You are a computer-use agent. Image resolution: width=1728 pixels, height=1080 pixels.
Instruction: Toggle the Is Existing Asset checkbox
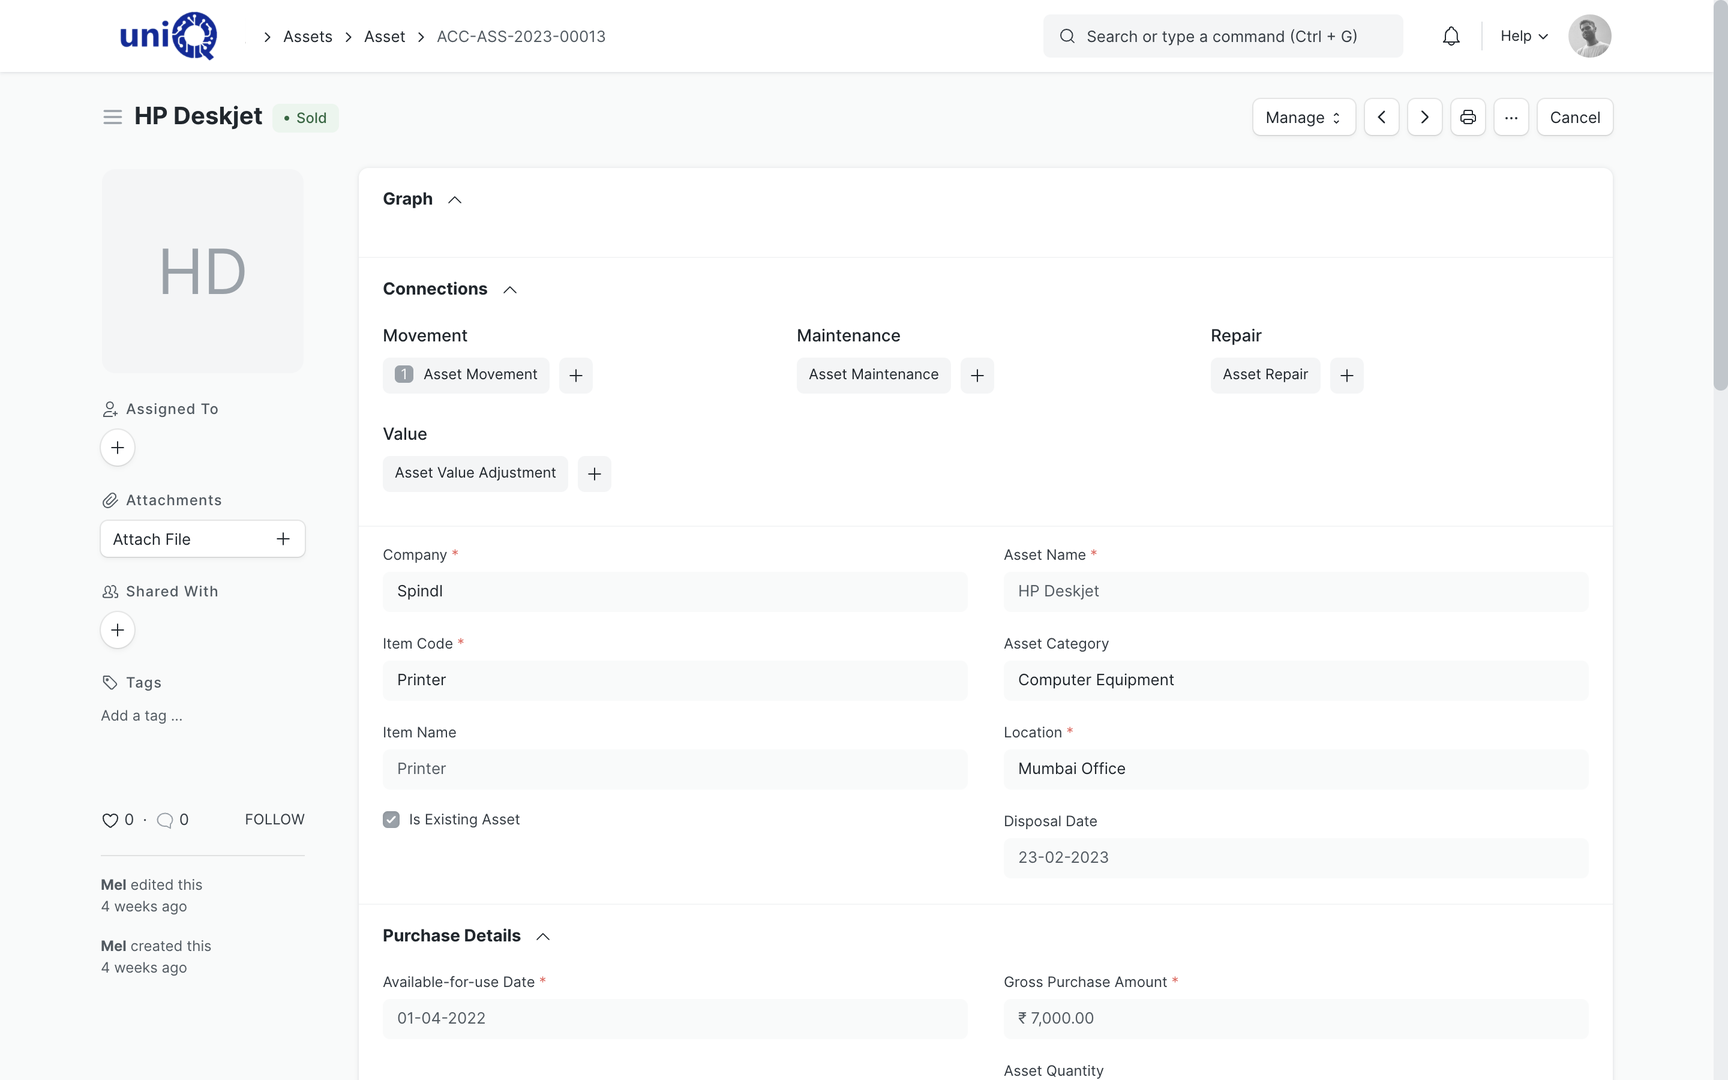(391, 820)
